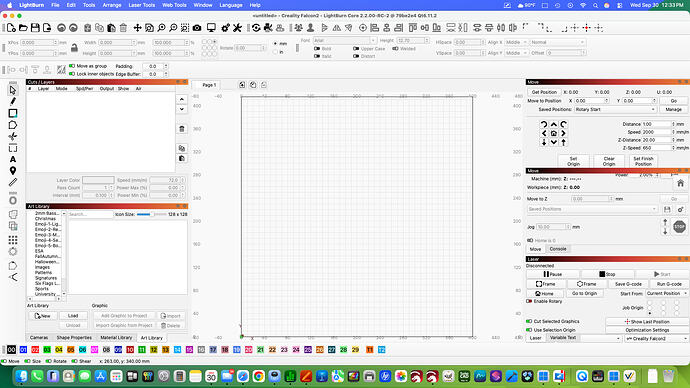Save project with the floppy disk icon

coord(35,28)
